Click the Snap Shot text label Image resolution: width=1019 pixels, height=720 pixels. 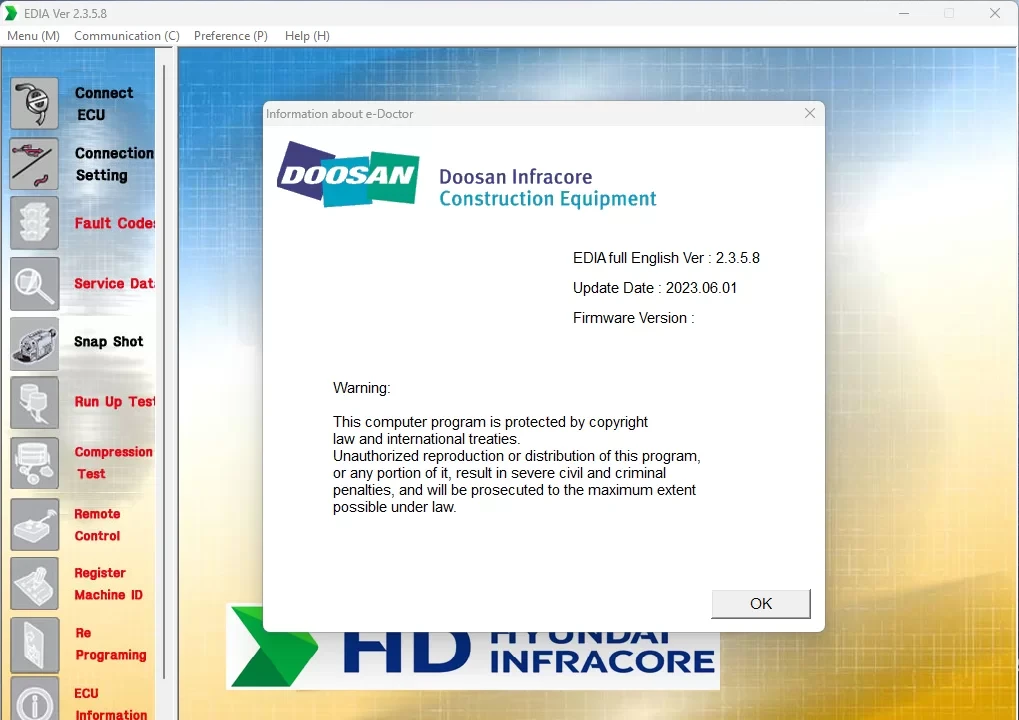pos(109,342)
